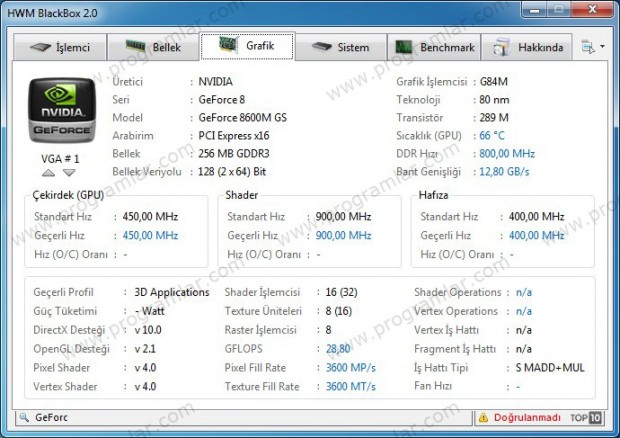Click the GeForce 8600M GS model value

click(x=243, y=117)
